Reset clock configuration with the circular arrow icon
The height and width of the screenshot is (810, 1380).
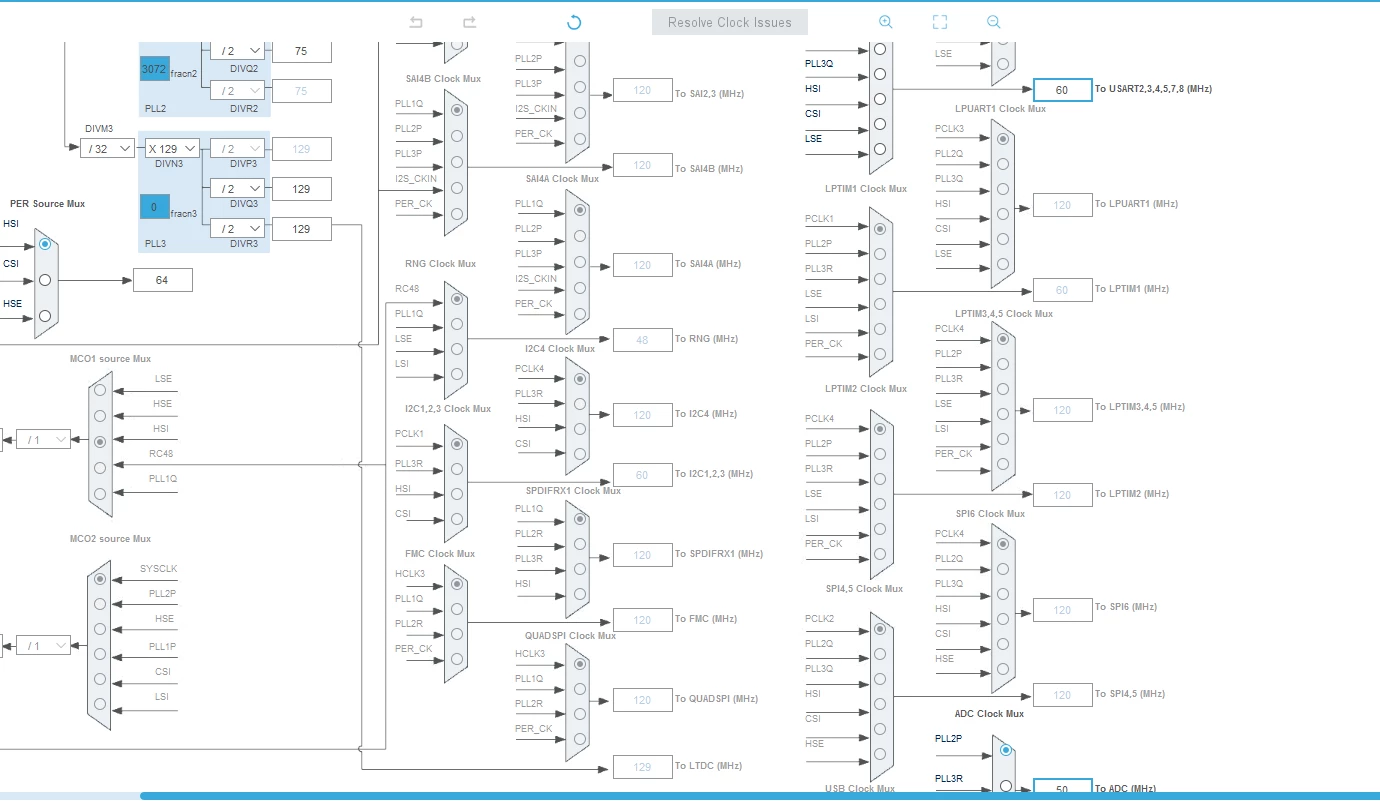(x=574, y=22)
